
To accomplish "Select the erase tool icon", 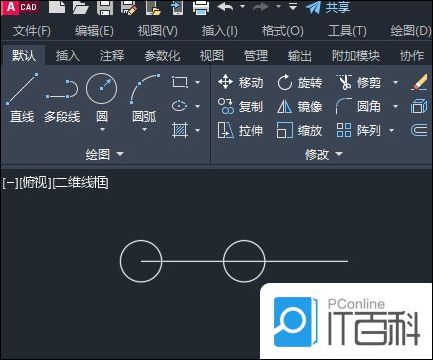I will pos(419,82).
